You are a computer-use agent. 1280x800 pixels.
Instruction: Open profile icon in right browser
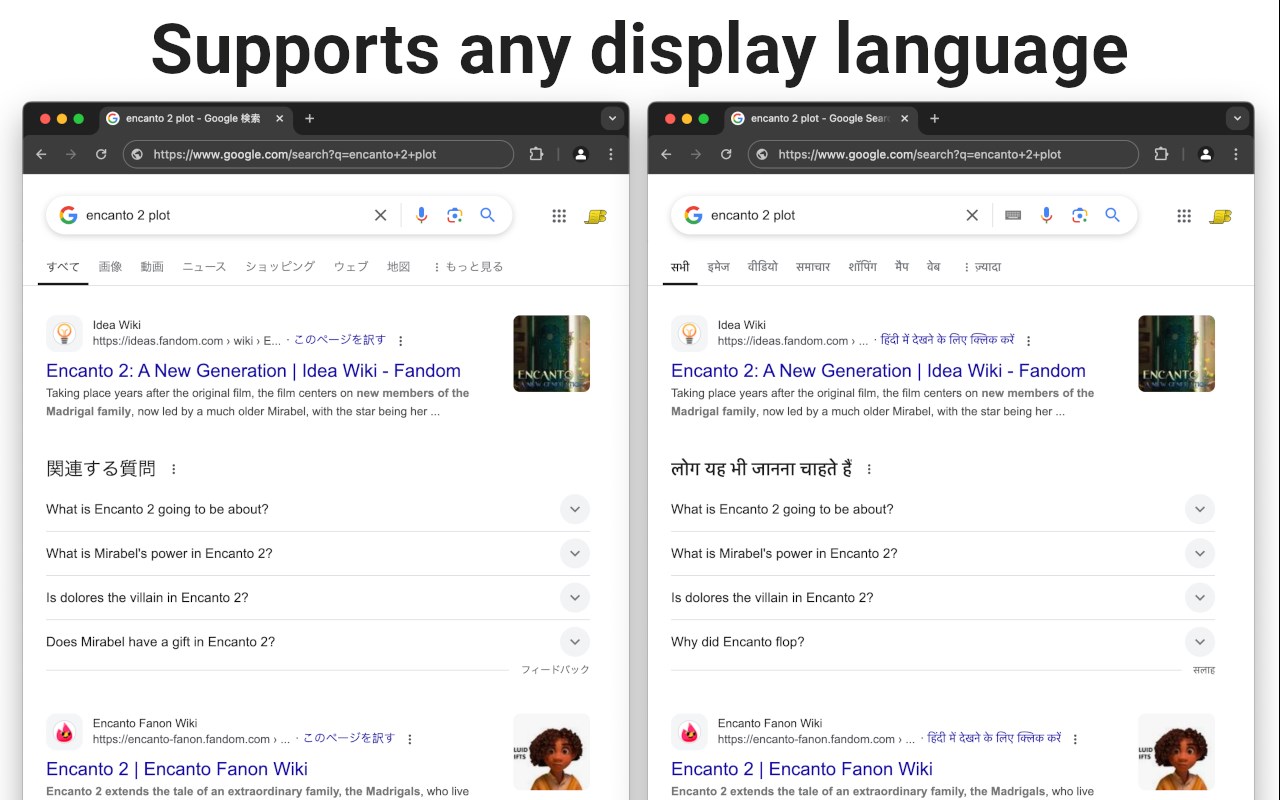click(x=1206, y=154)
